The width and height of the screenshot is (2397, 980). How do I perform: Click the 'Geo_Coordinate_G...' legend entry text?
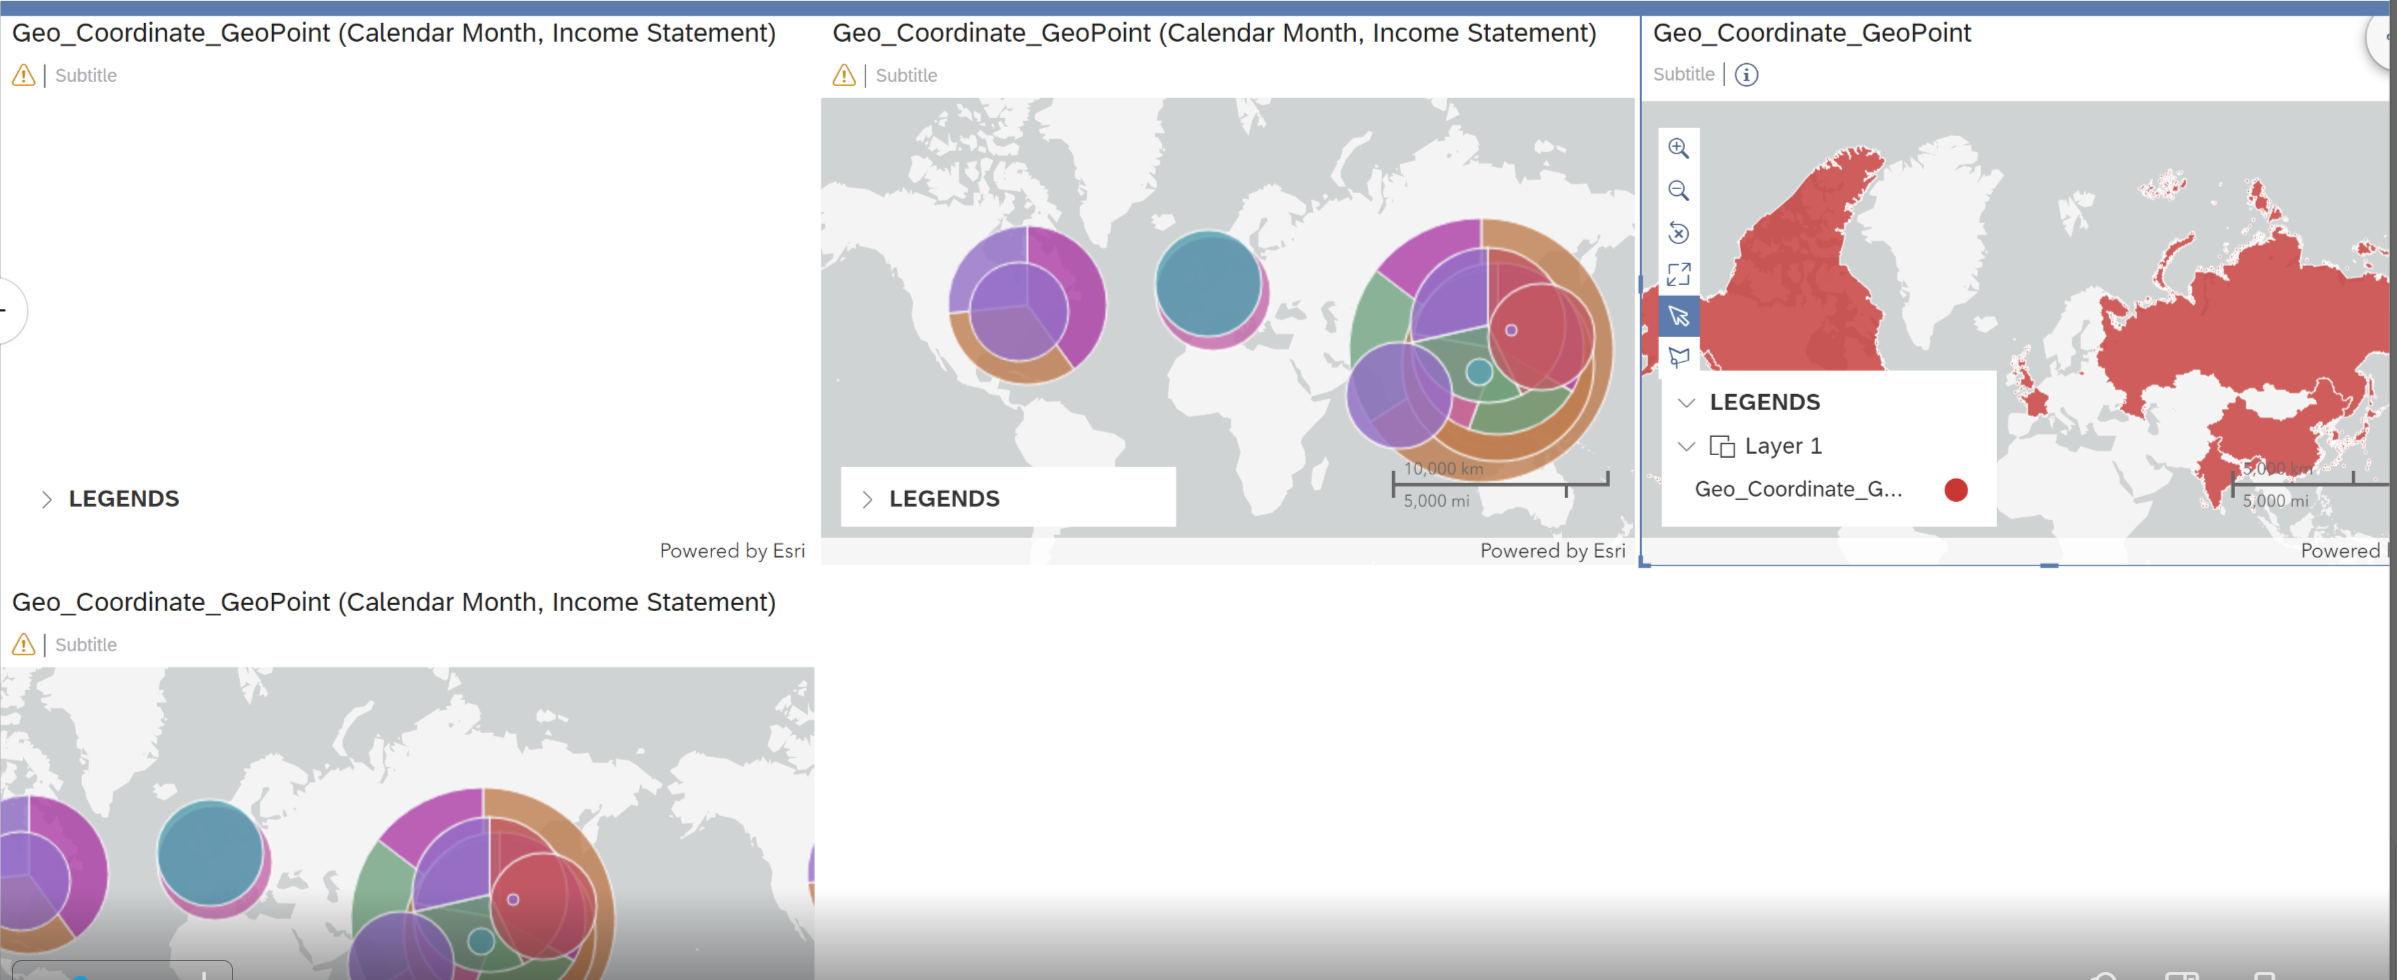tap(1798, 489)
